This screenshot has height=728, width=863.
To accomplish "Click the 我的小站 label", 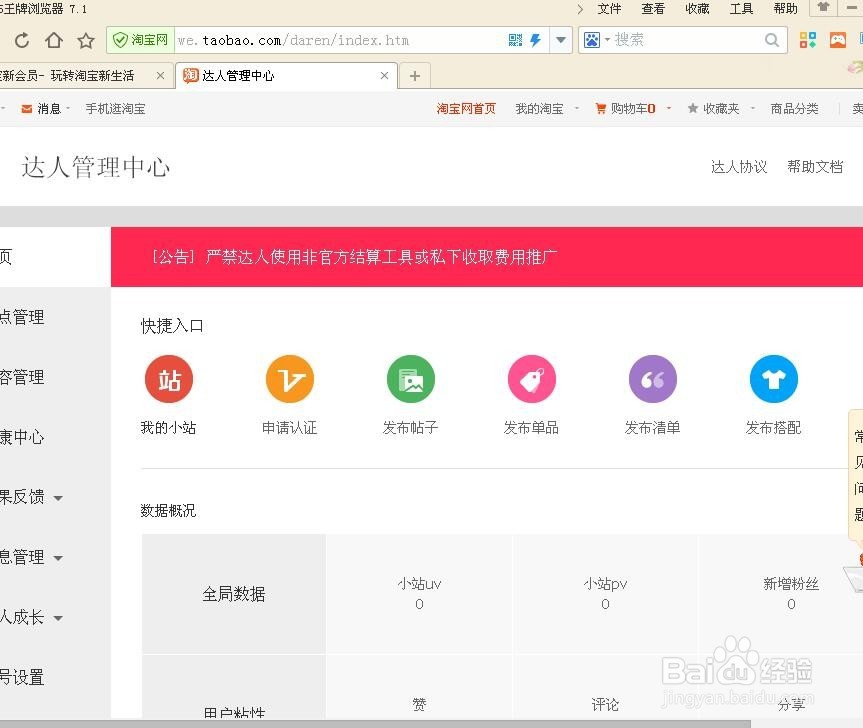I will point(168,428).
